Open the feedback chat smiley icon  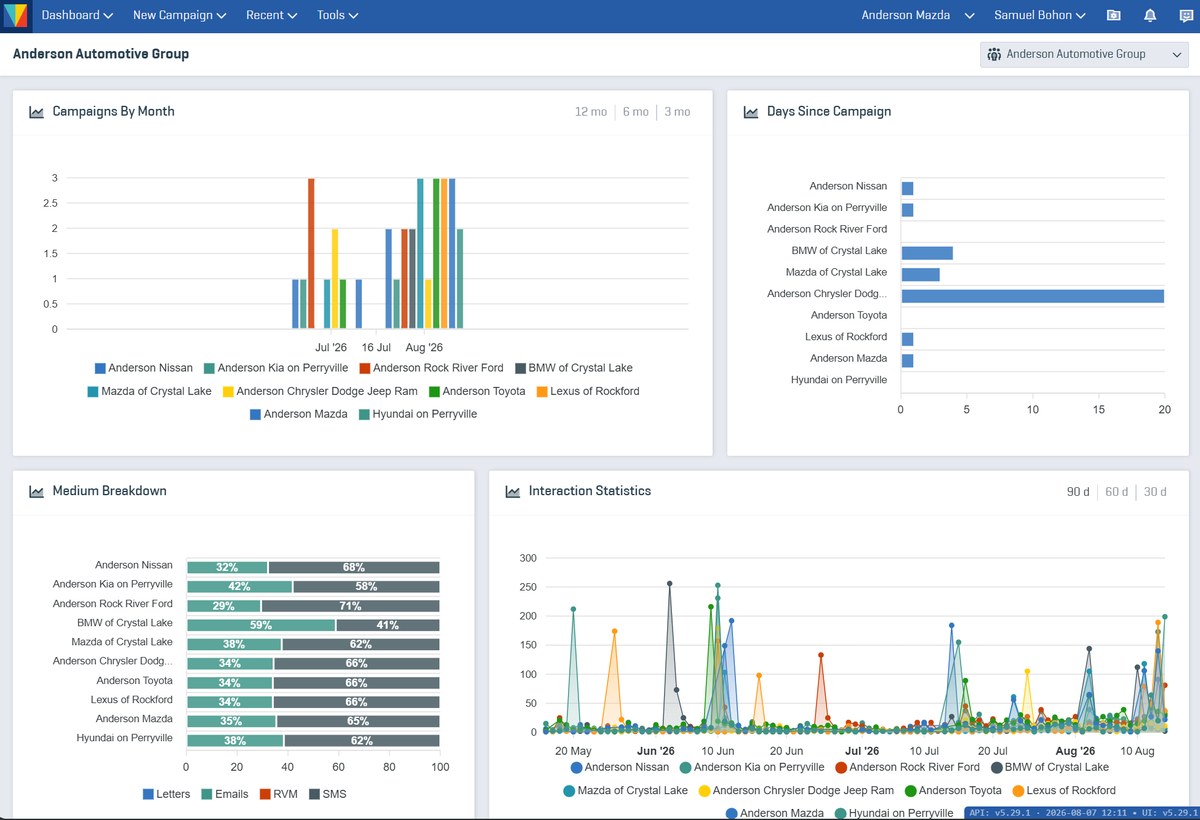1185,15
